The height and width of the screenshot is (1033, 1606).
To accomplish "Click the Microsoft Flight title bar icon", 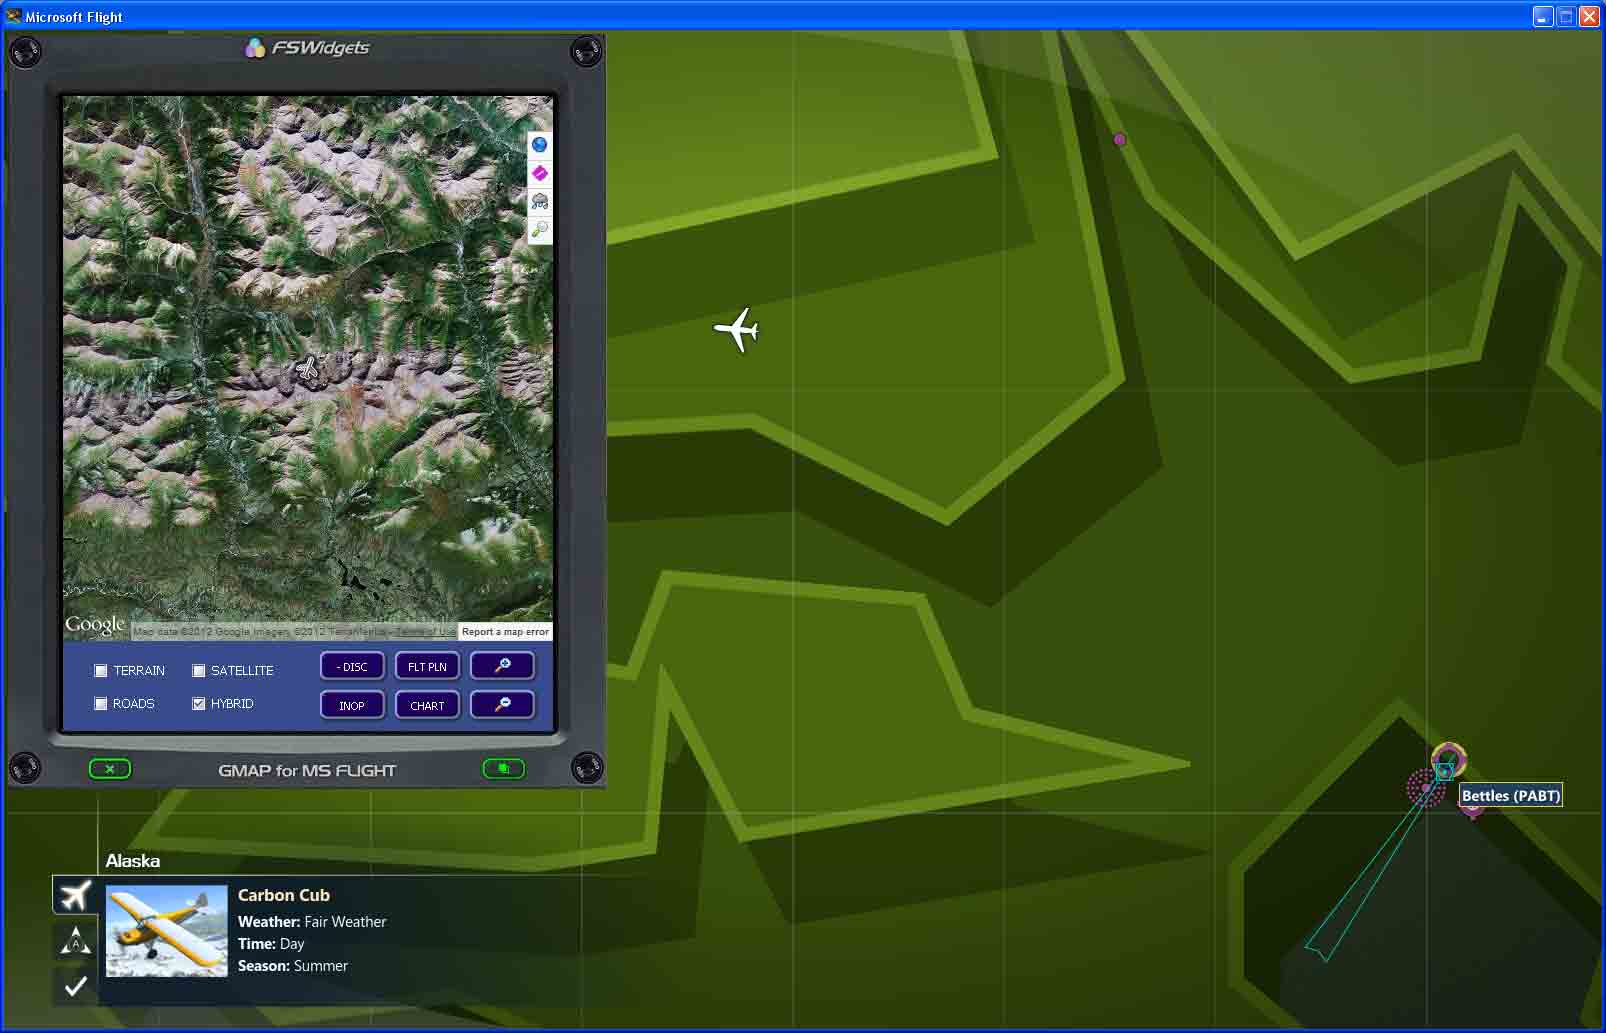I will point(13,16).
